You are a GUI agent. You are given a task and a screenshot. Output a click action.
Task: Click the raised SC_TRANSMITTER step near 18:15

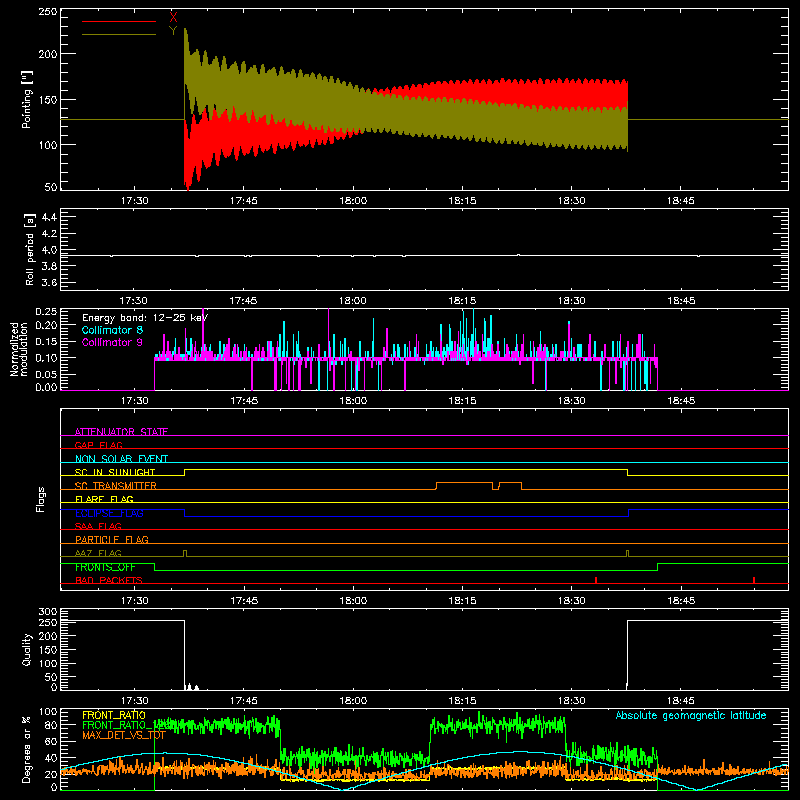pyautogui.click(x=464, y=482)
